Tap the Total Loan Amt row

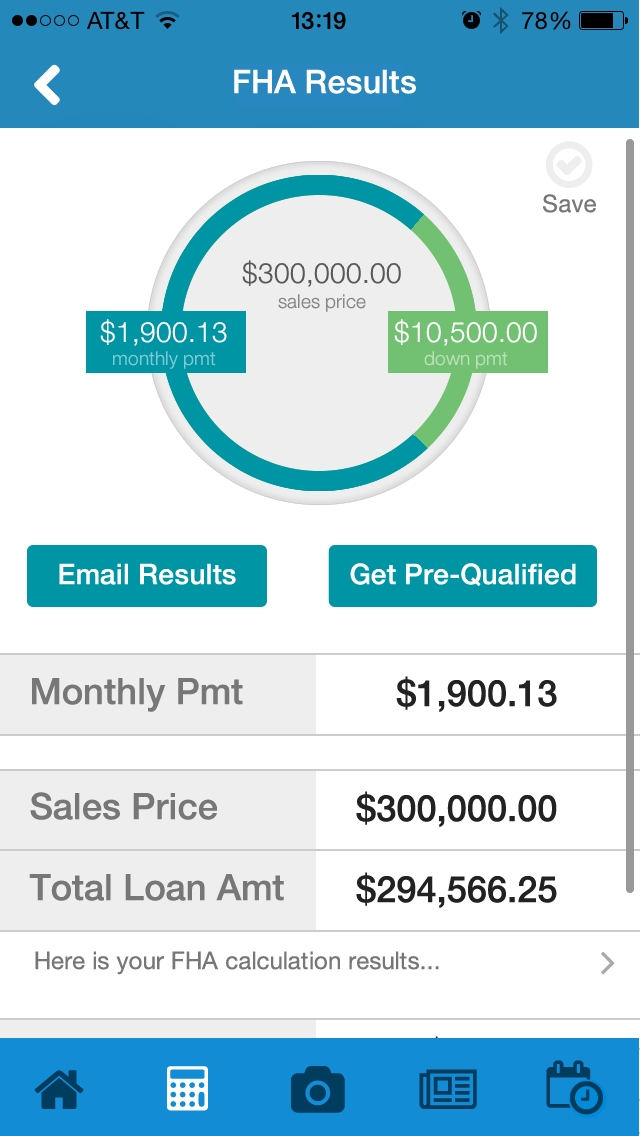[x=312, y=890]
